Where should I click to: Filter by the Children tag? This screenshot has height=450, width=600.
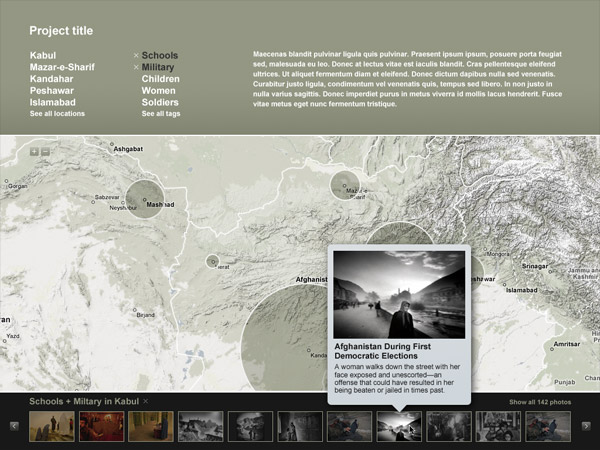(x=160, y=79)
